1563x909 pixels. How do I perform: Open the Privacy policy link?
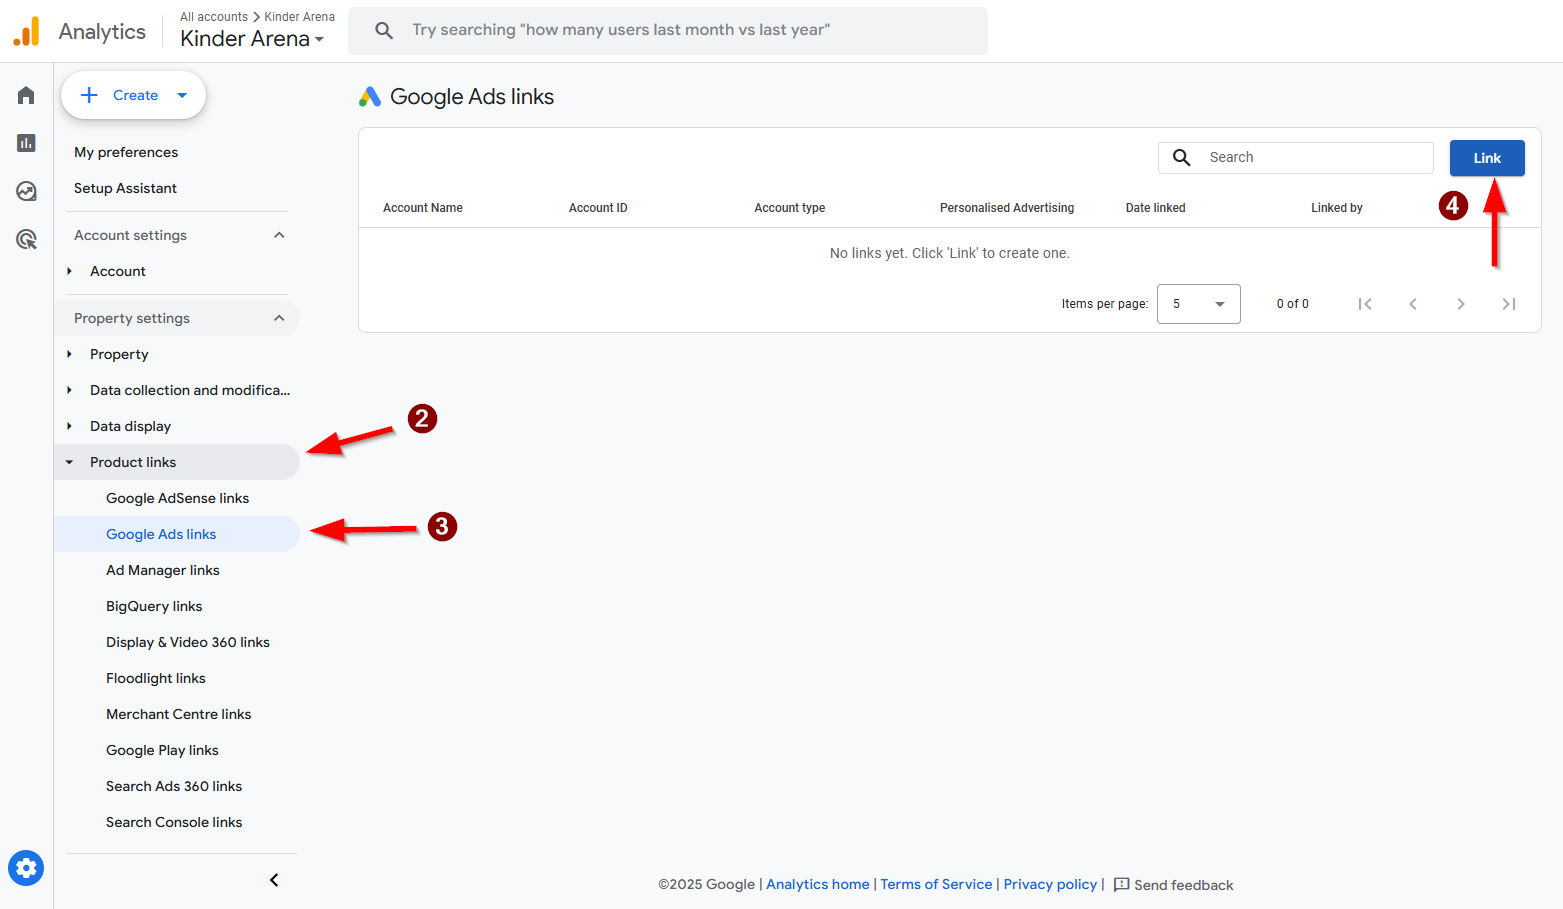1050,884
